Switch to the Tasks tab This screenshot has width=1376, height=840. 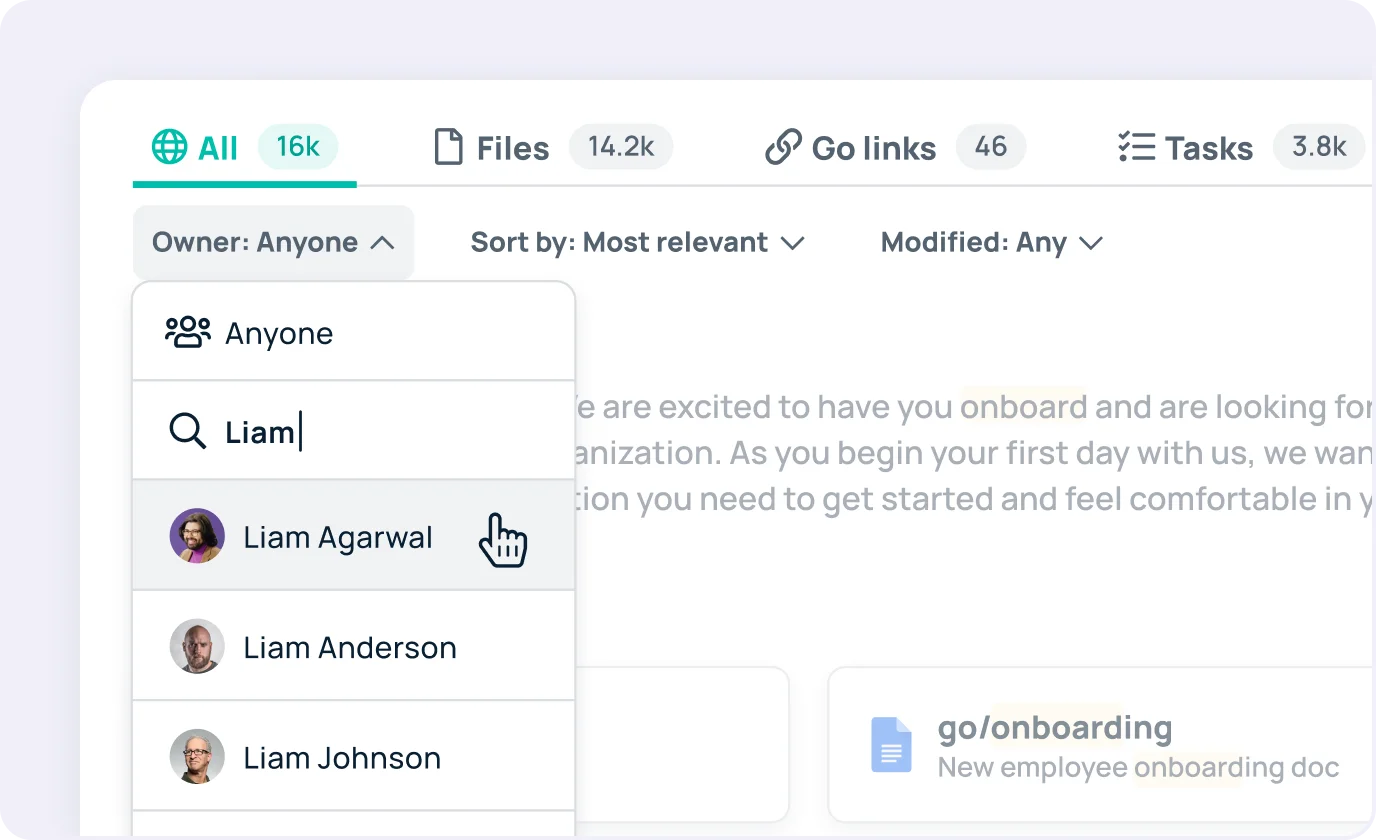pyautogui.click(x=1208, y=148)
